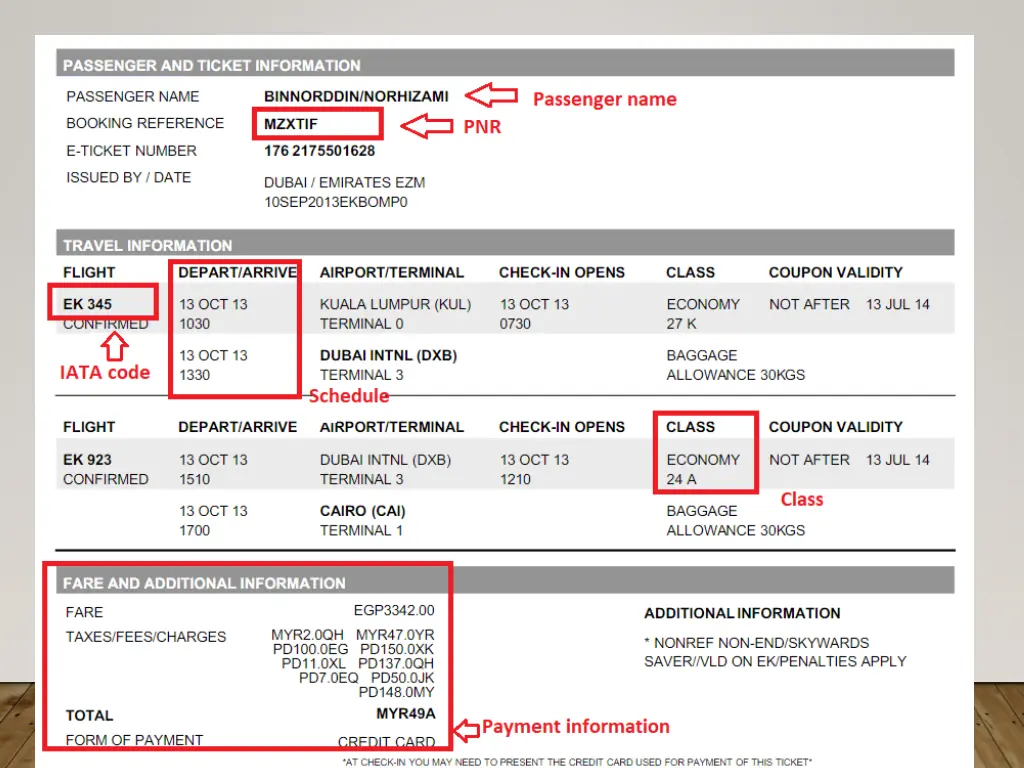Select the E-TICKET NUMBER field label
This screenshot has width=1024, height=768.
[131, 151]
